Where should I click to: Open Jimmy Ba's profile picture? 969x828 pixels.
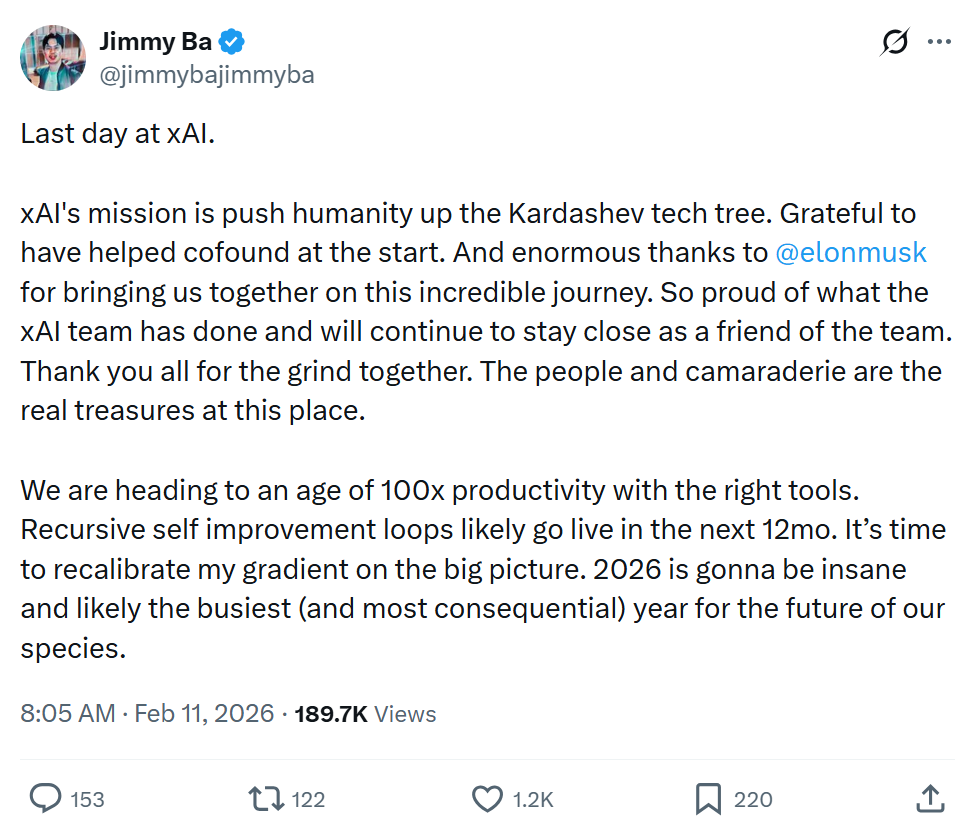[53, 58]
